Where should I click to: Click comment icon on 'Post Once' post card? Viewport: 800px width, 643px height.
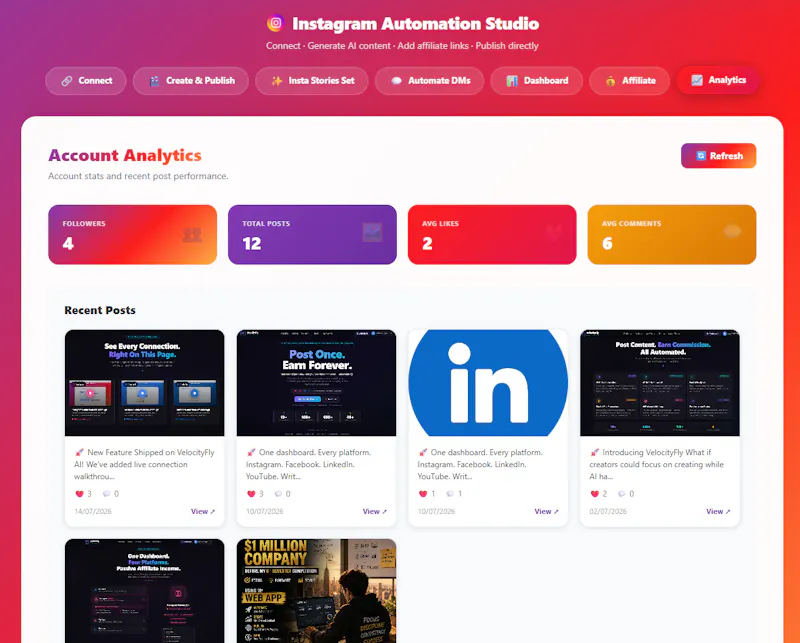279,493
